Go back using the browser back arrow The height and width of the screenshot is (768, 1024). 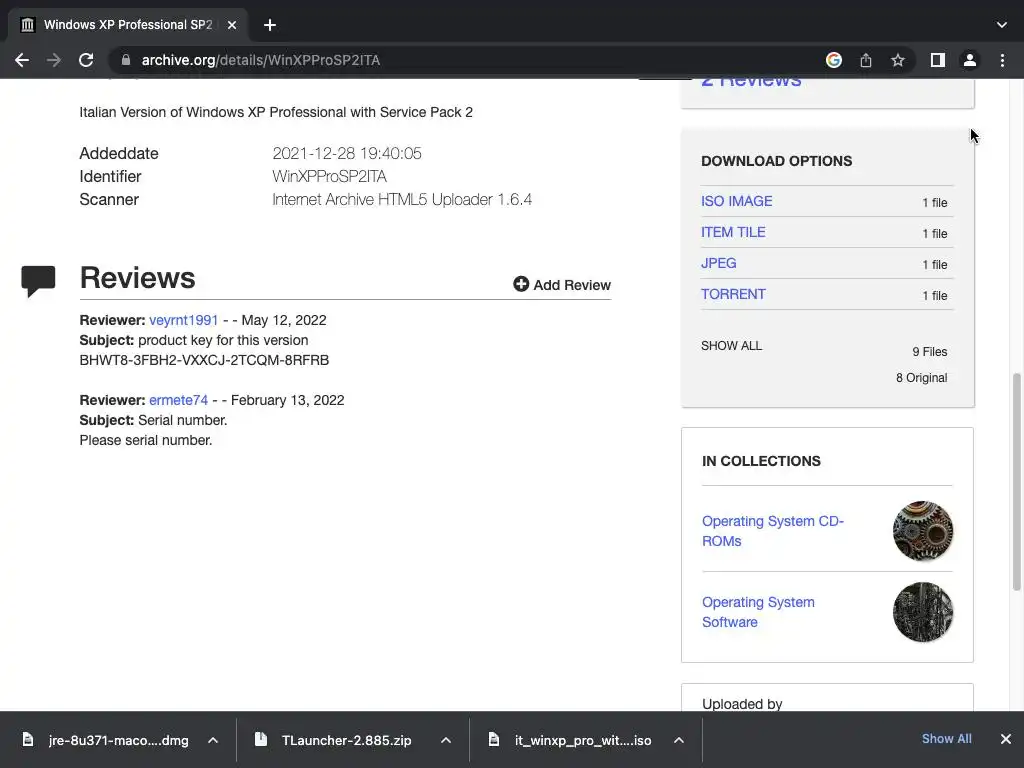point(22,60)
